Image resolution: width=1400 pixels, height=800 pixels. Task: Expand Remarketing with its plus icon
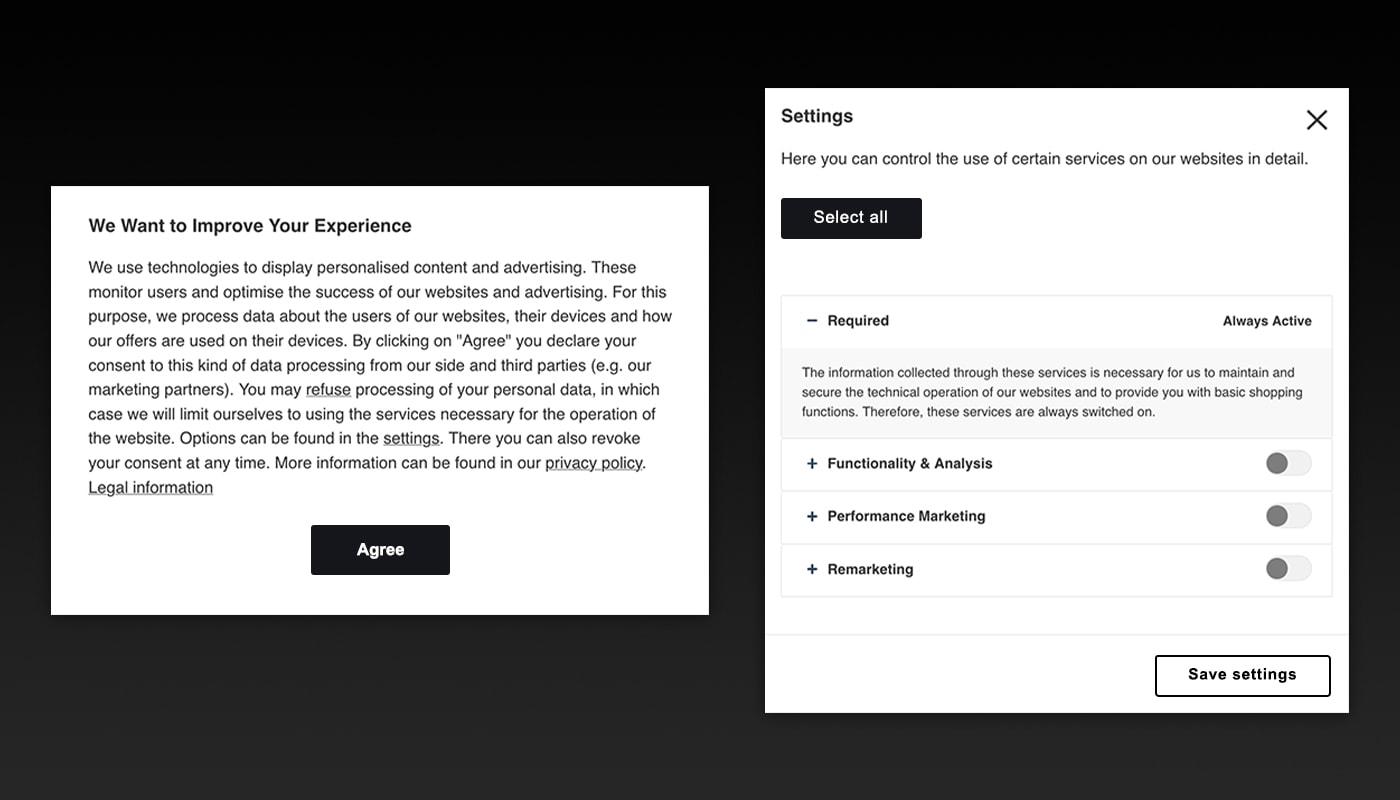coord(812,570)
